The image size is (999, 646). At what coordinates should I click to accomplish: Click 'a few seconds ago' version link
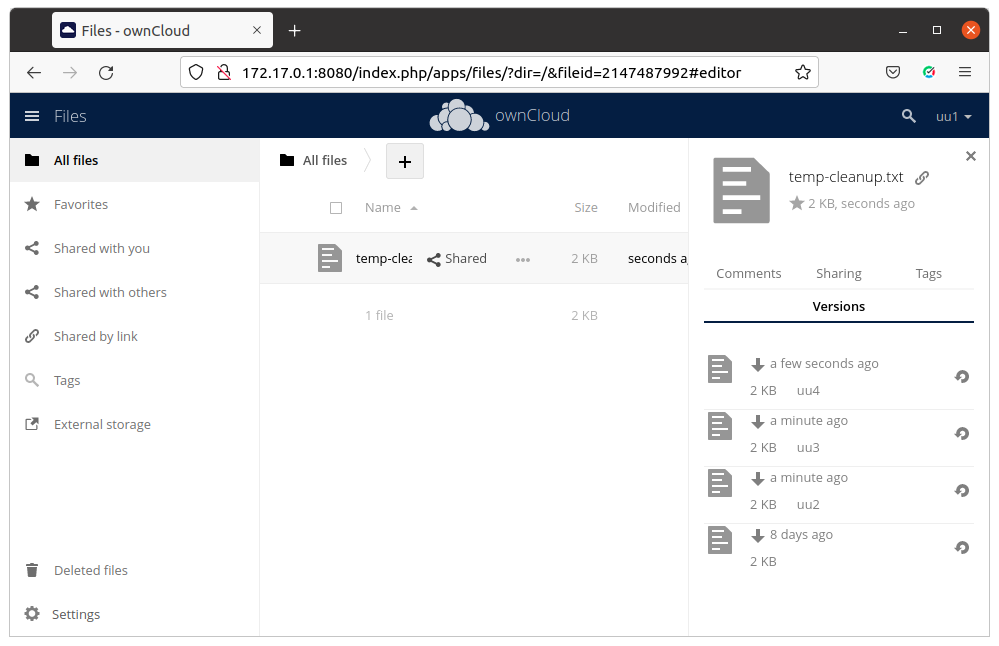[x=824, y=363]
